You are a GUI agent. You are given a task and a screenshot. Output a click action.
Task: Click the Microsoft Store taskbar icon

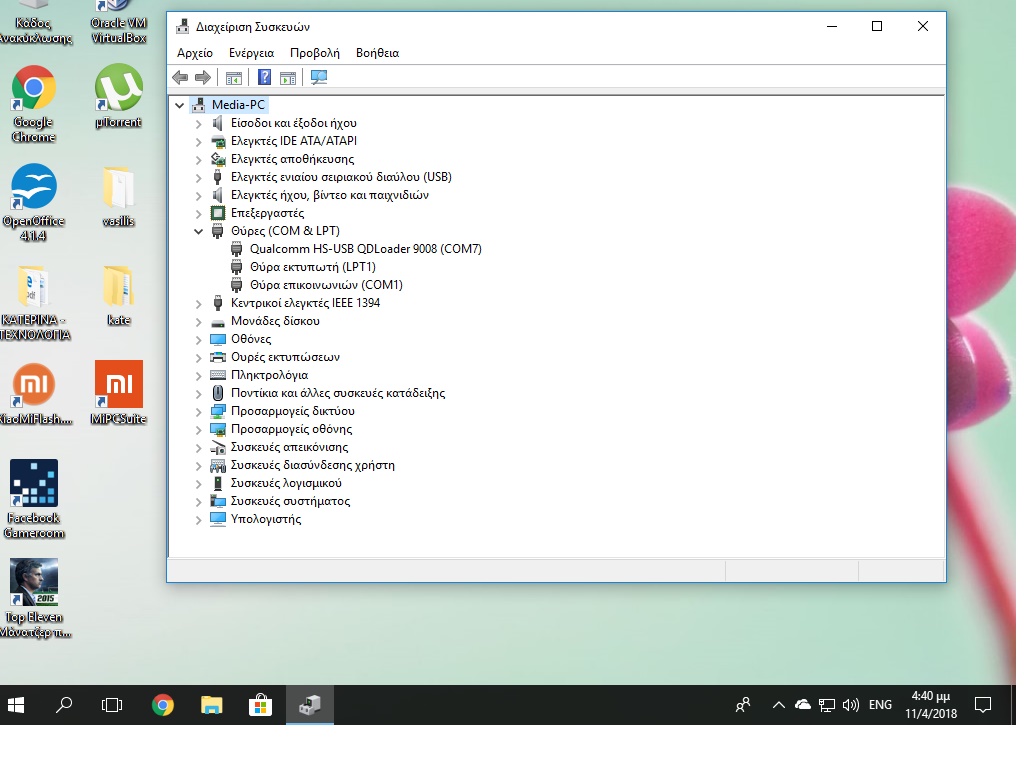[260, 705]
